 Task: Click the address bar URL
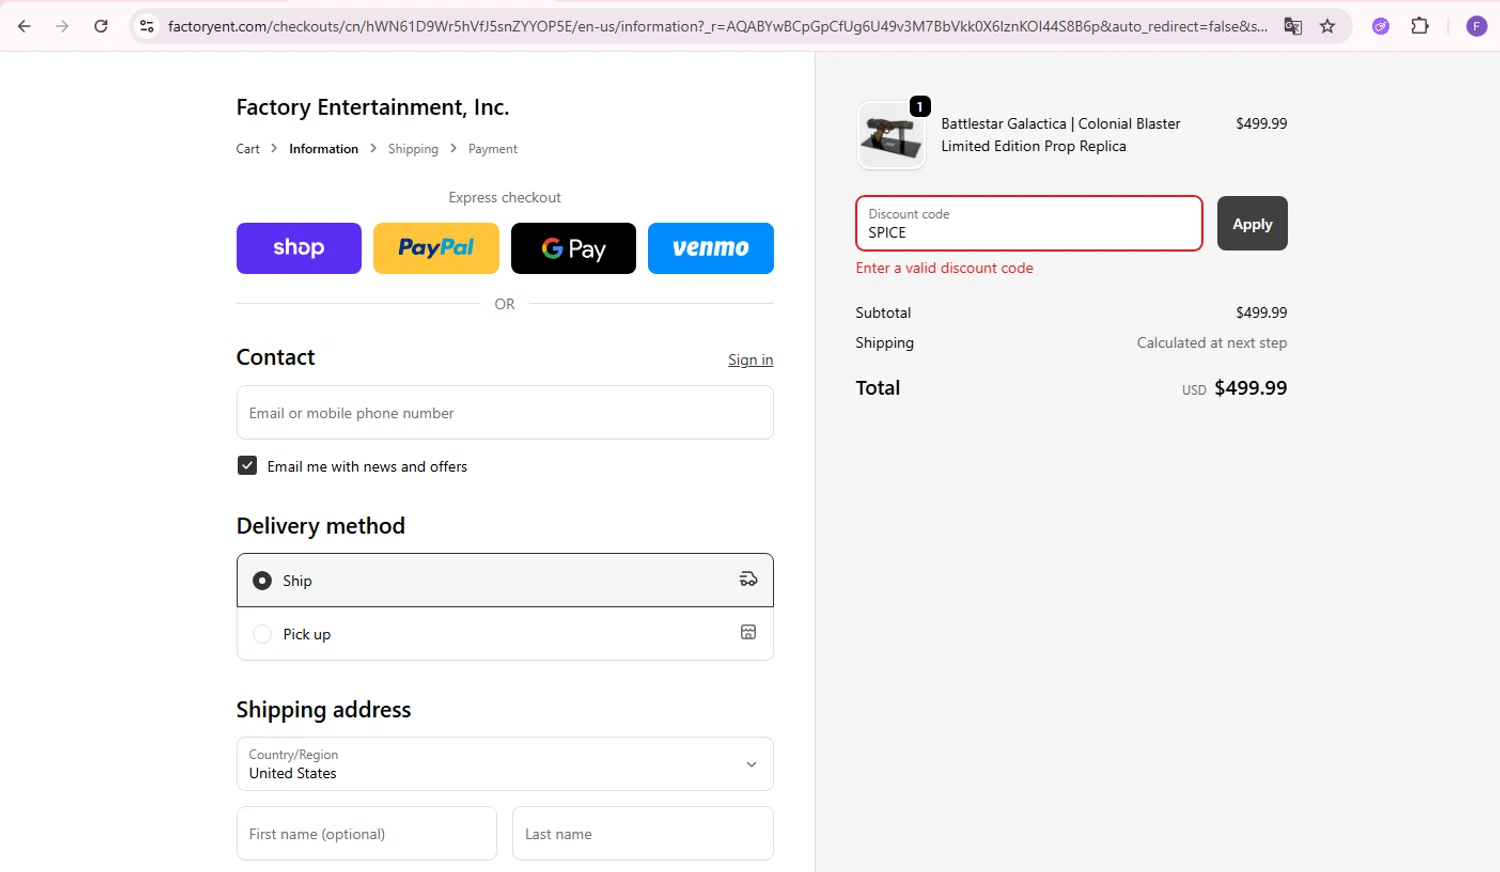717,26
